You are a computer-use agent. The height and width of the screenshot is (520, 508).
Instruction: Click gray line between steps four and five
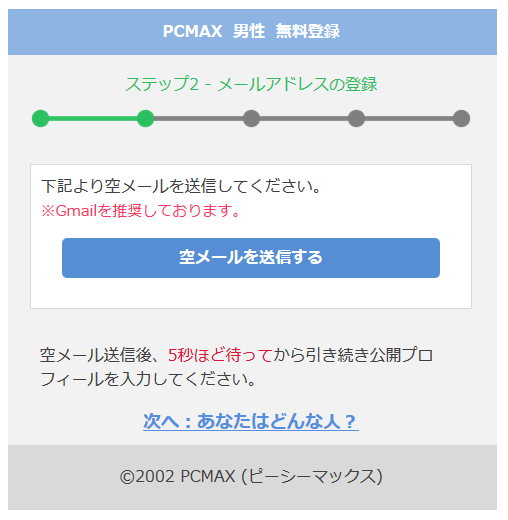coord(409,118)
